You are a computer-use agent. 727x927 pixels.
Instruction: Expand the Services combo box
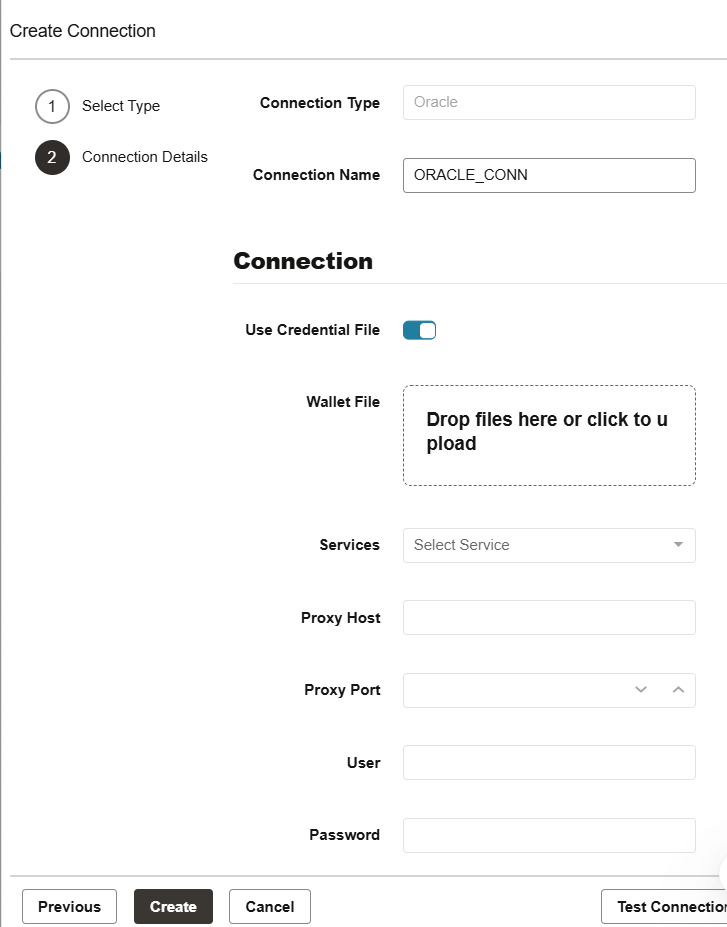540,545
